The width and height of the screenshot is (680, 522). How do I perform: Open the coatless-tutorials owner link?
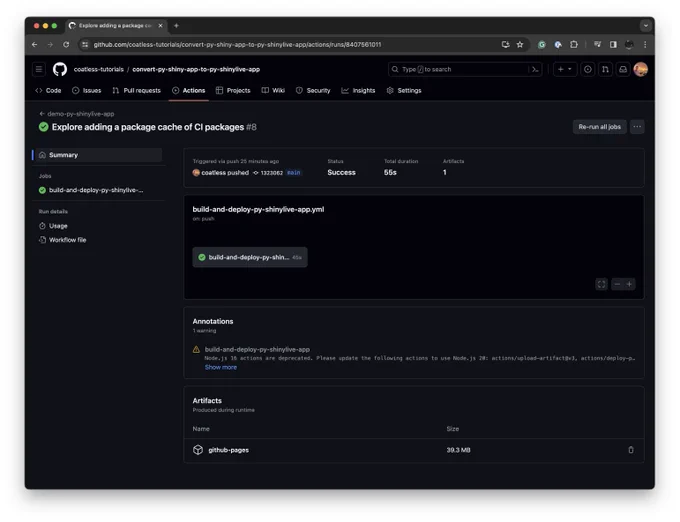tap(99, 69)
